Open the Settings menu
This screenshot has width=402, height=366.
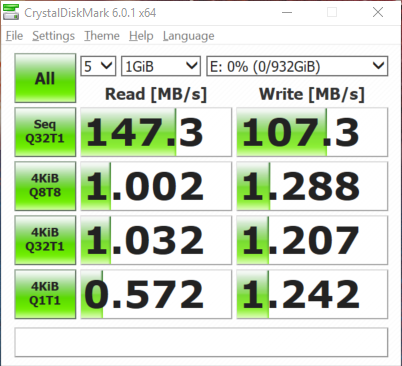tap(53, 36)
